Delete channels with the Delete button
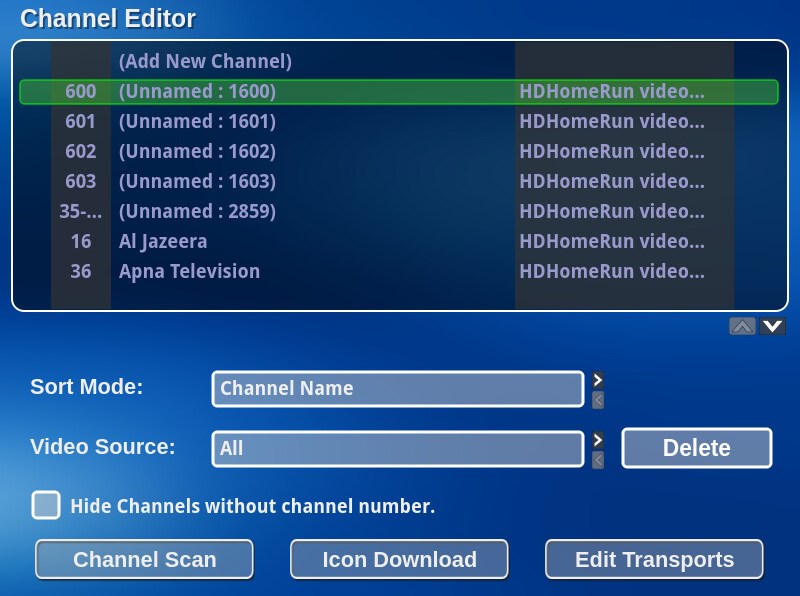The height and width of the screenshot is (596, 800). pos(697,448)
